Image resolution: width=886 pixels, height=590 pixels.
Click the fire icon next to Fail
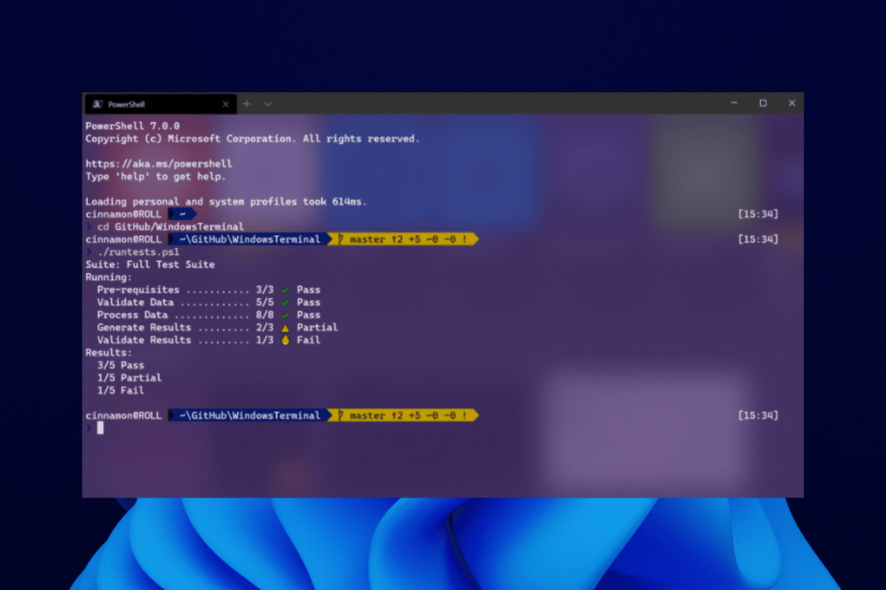click(285, 340)
